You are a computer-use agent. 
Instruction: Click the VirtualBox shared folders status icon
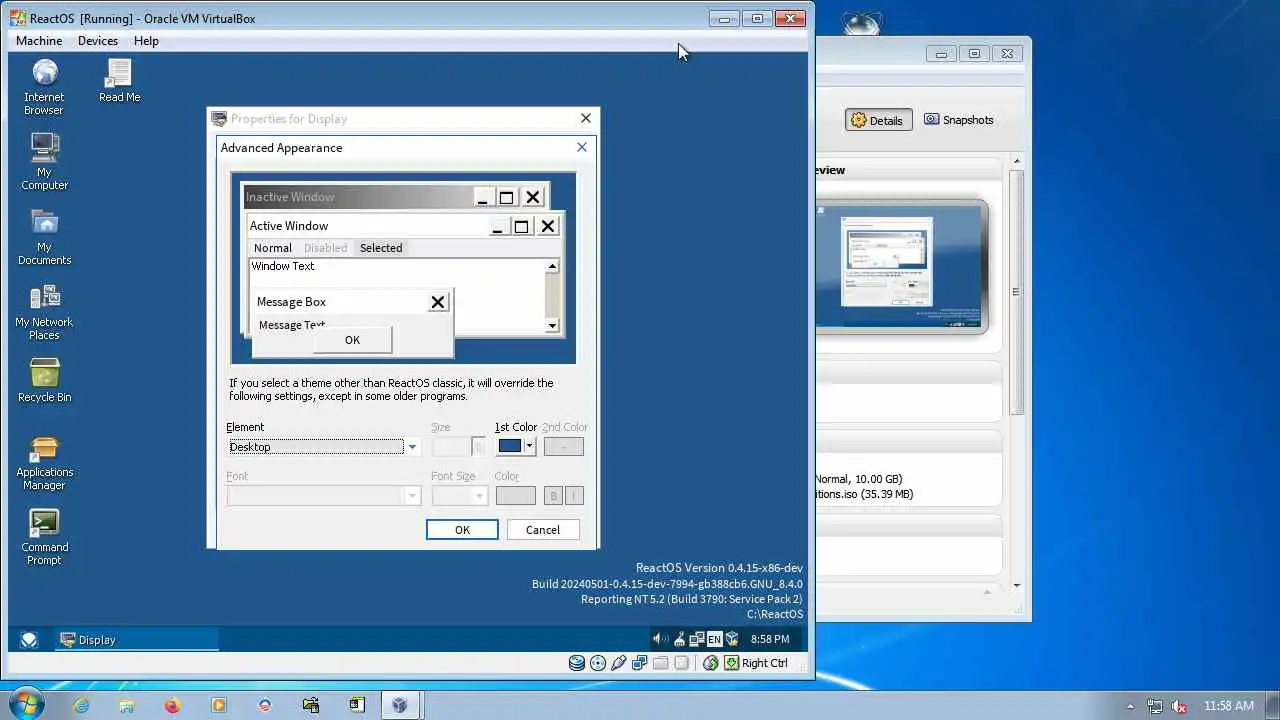[x=661, y=663]
